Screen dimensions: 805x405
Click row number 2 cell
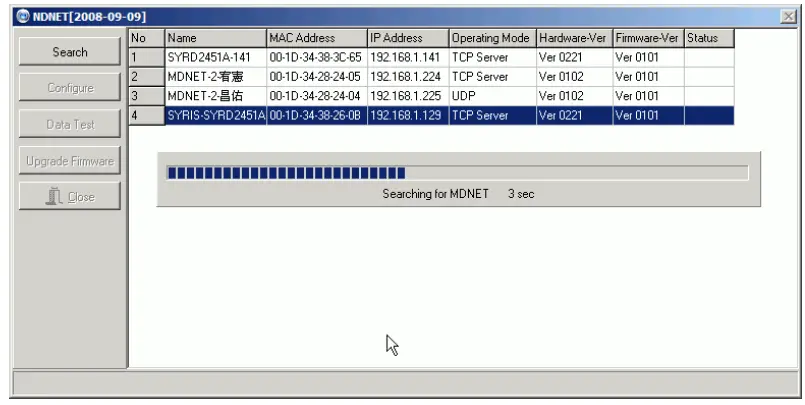pyautogui.click(x=147, y=77)
